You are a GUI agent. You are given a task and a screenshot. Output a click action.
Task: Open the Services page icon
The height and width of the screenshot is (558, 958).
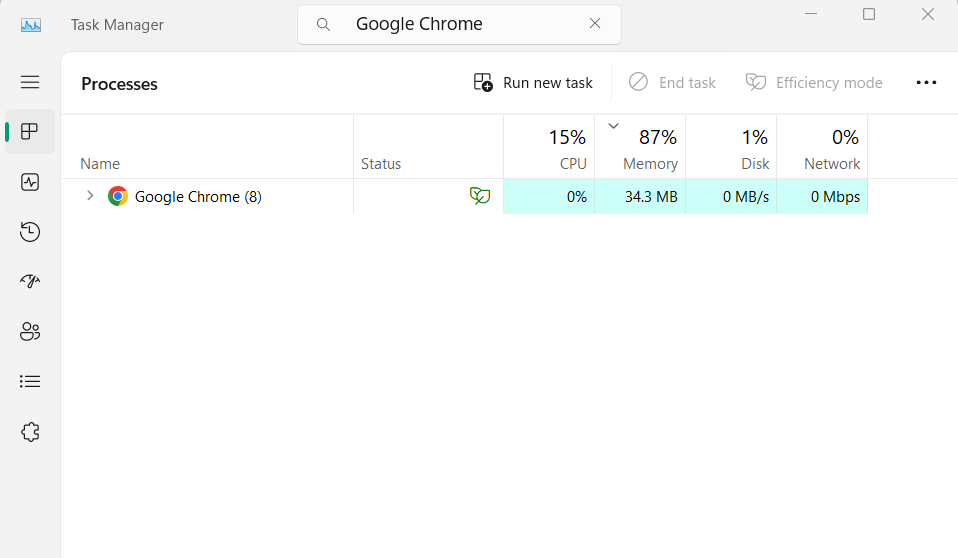click(30, 431)
